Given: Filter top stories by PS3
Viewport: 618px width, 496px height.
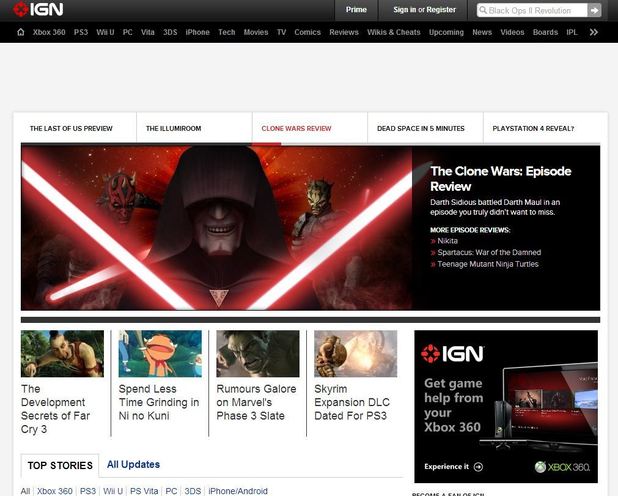Looking at the screenshot, I should (x=88, y=491).
